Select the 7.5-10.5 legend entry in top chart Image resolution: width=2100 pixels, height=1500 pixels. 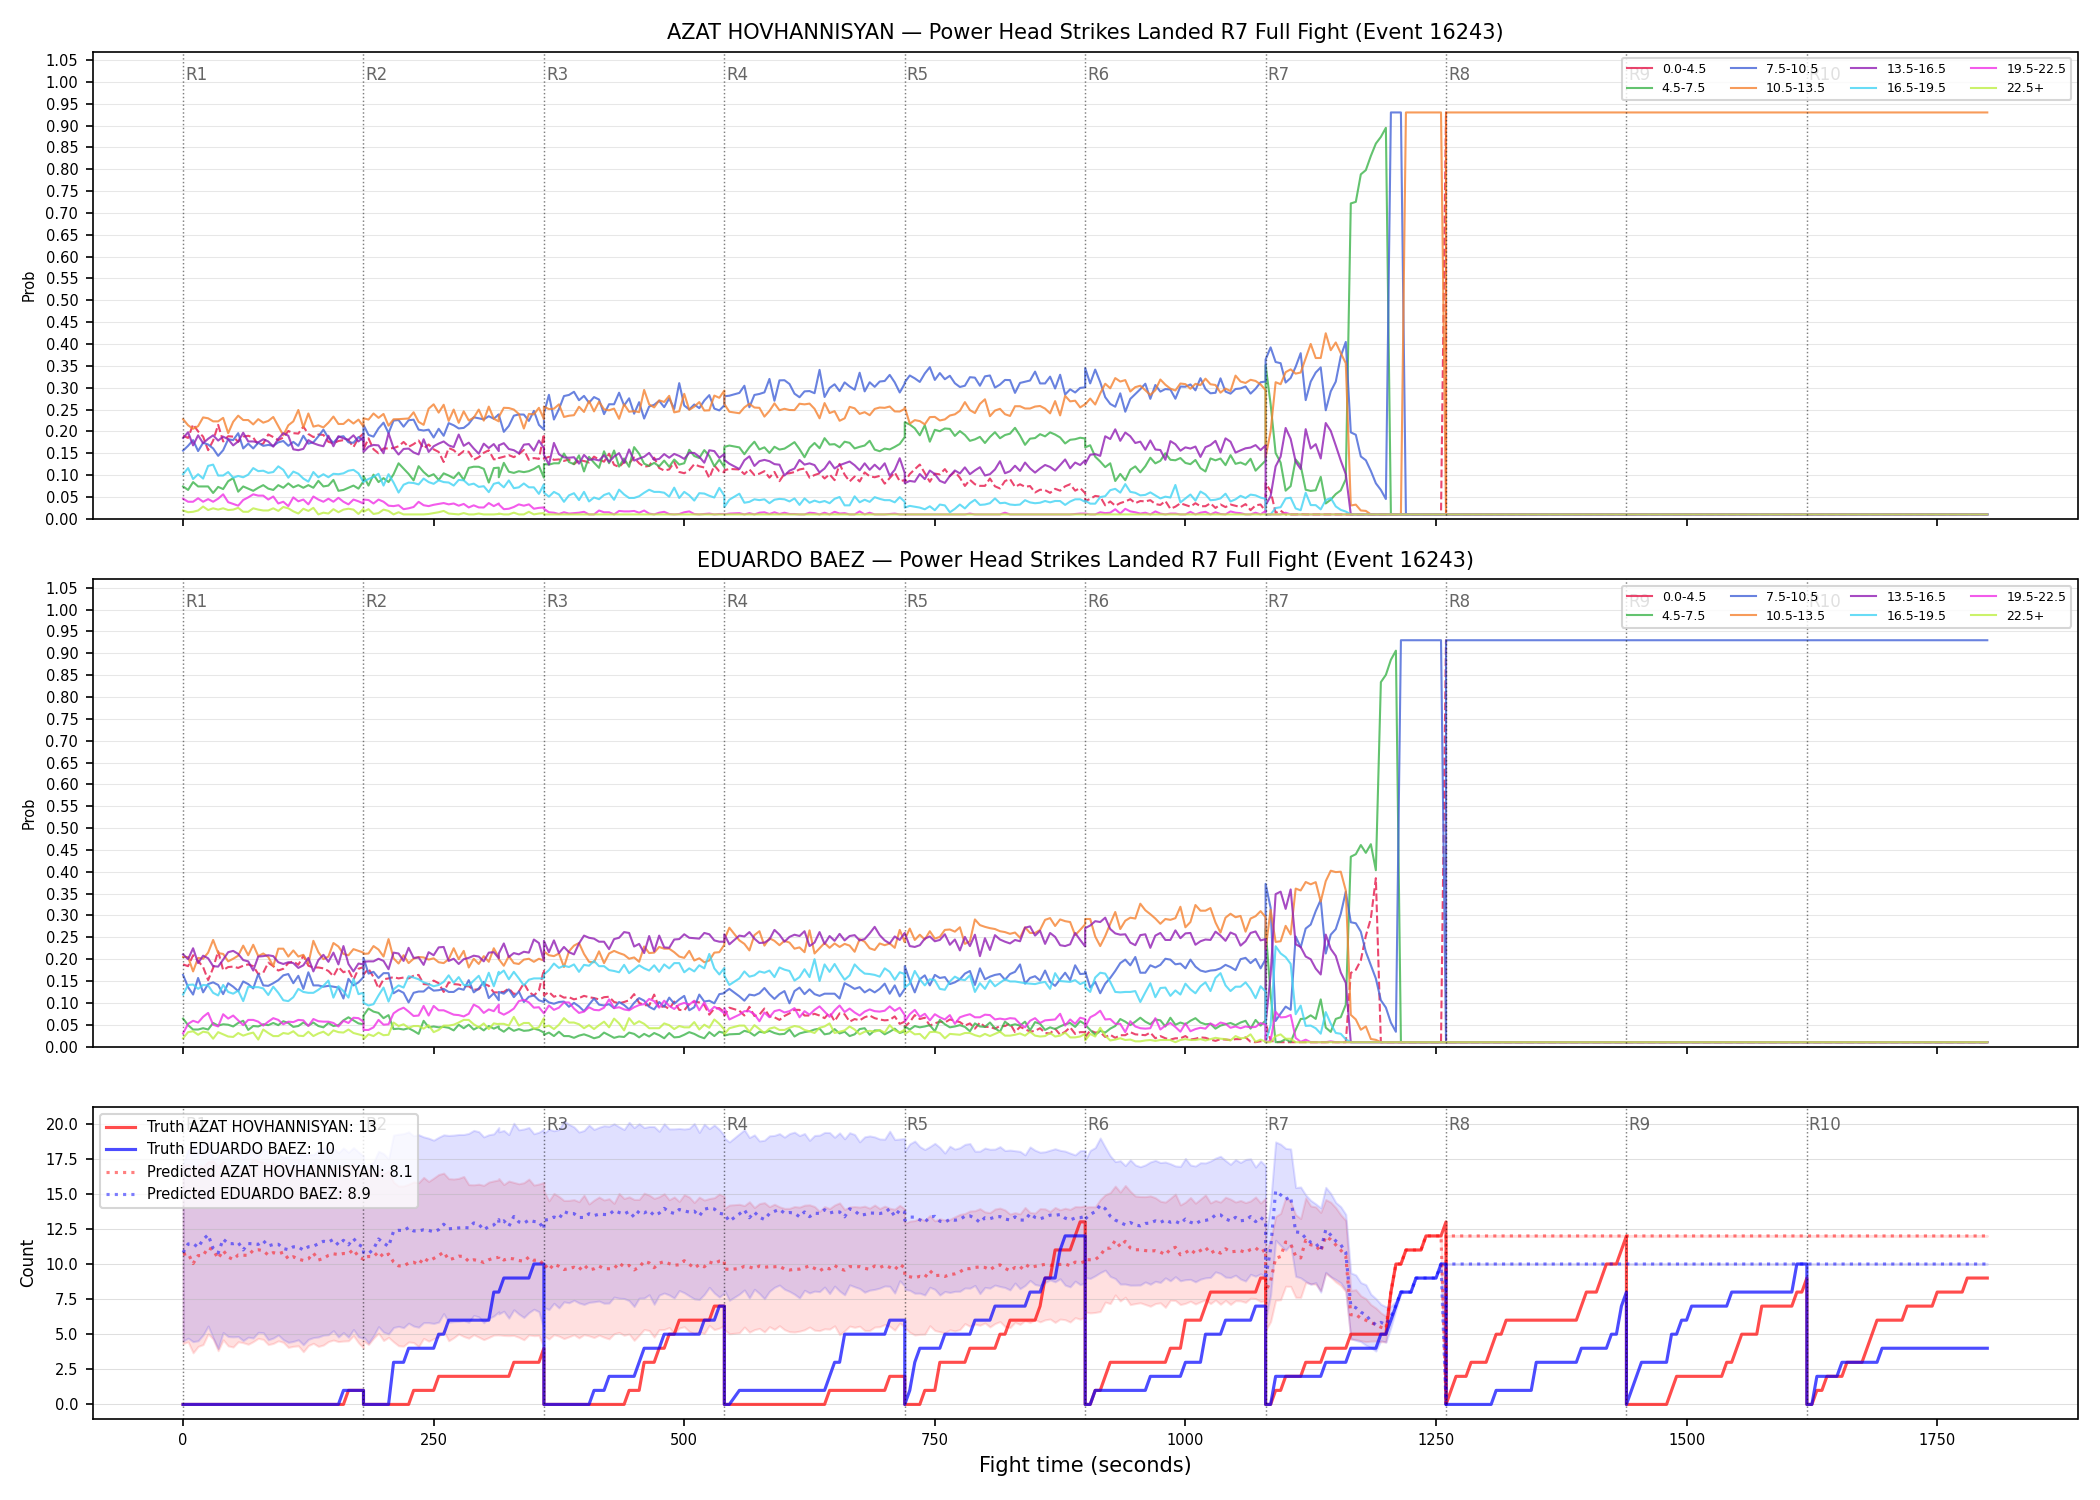point(1774,69)
